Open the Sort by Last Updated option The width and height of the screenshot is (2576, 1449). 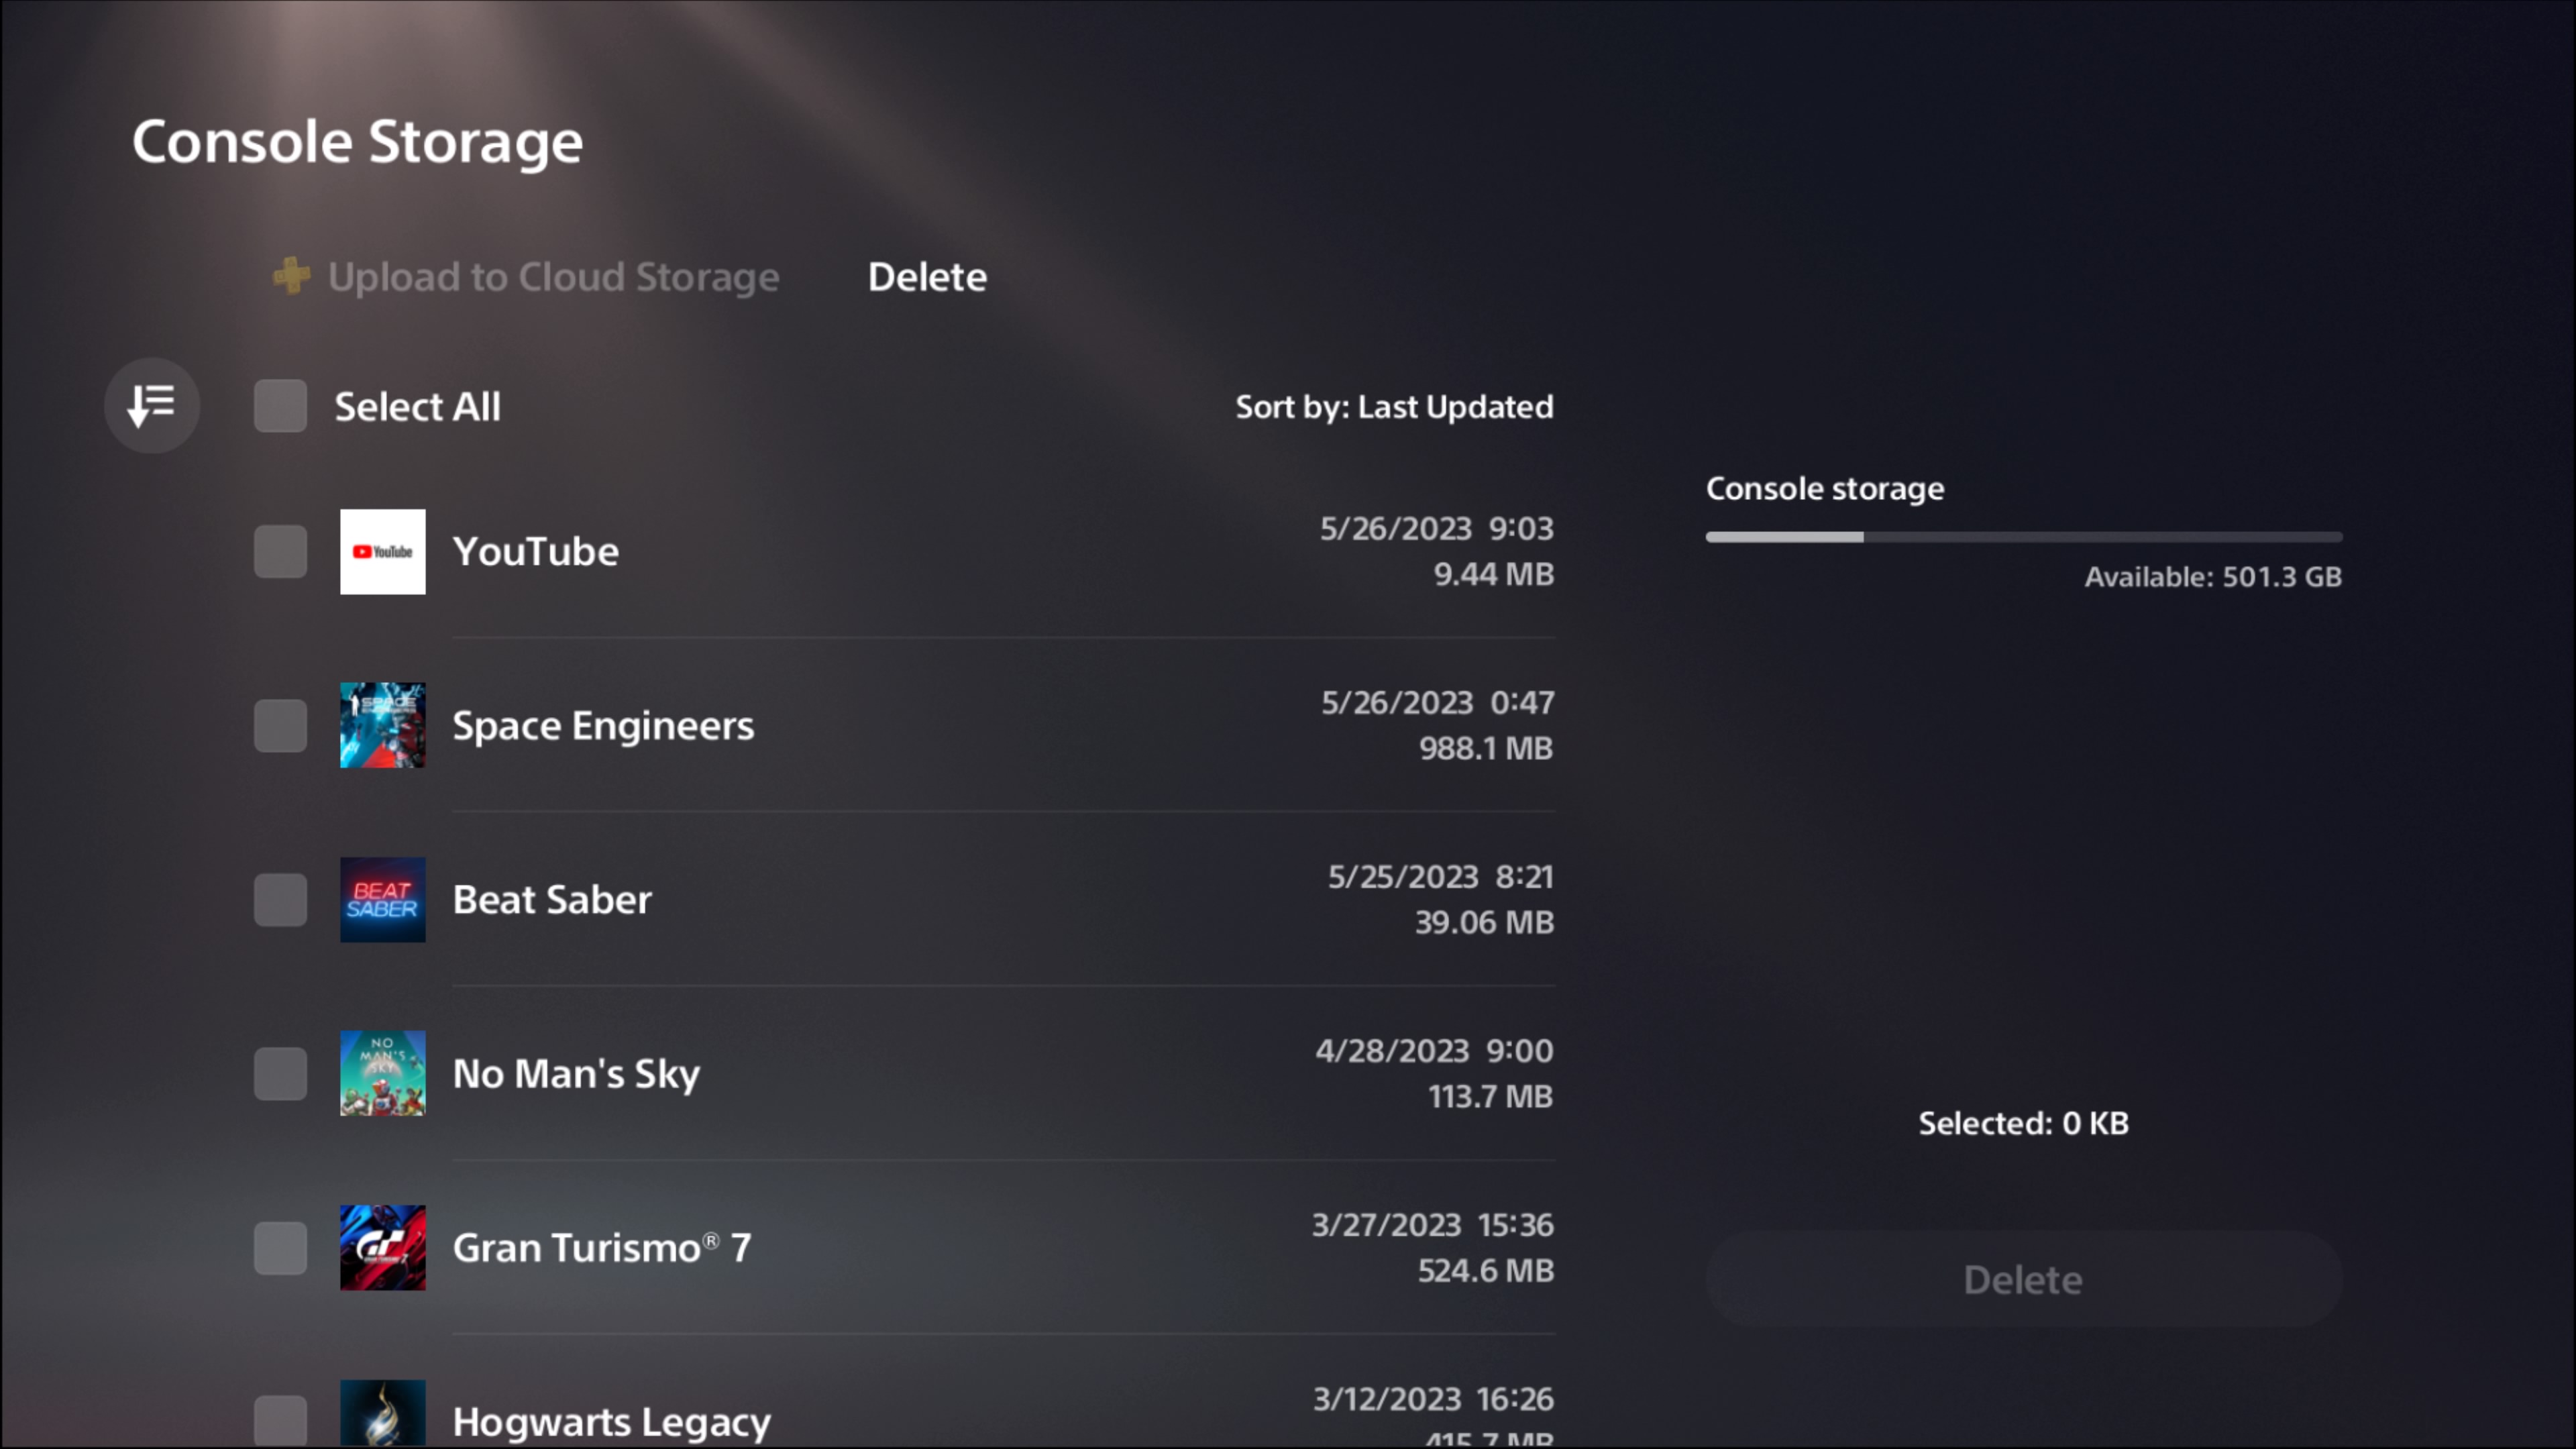[1394, 407]
